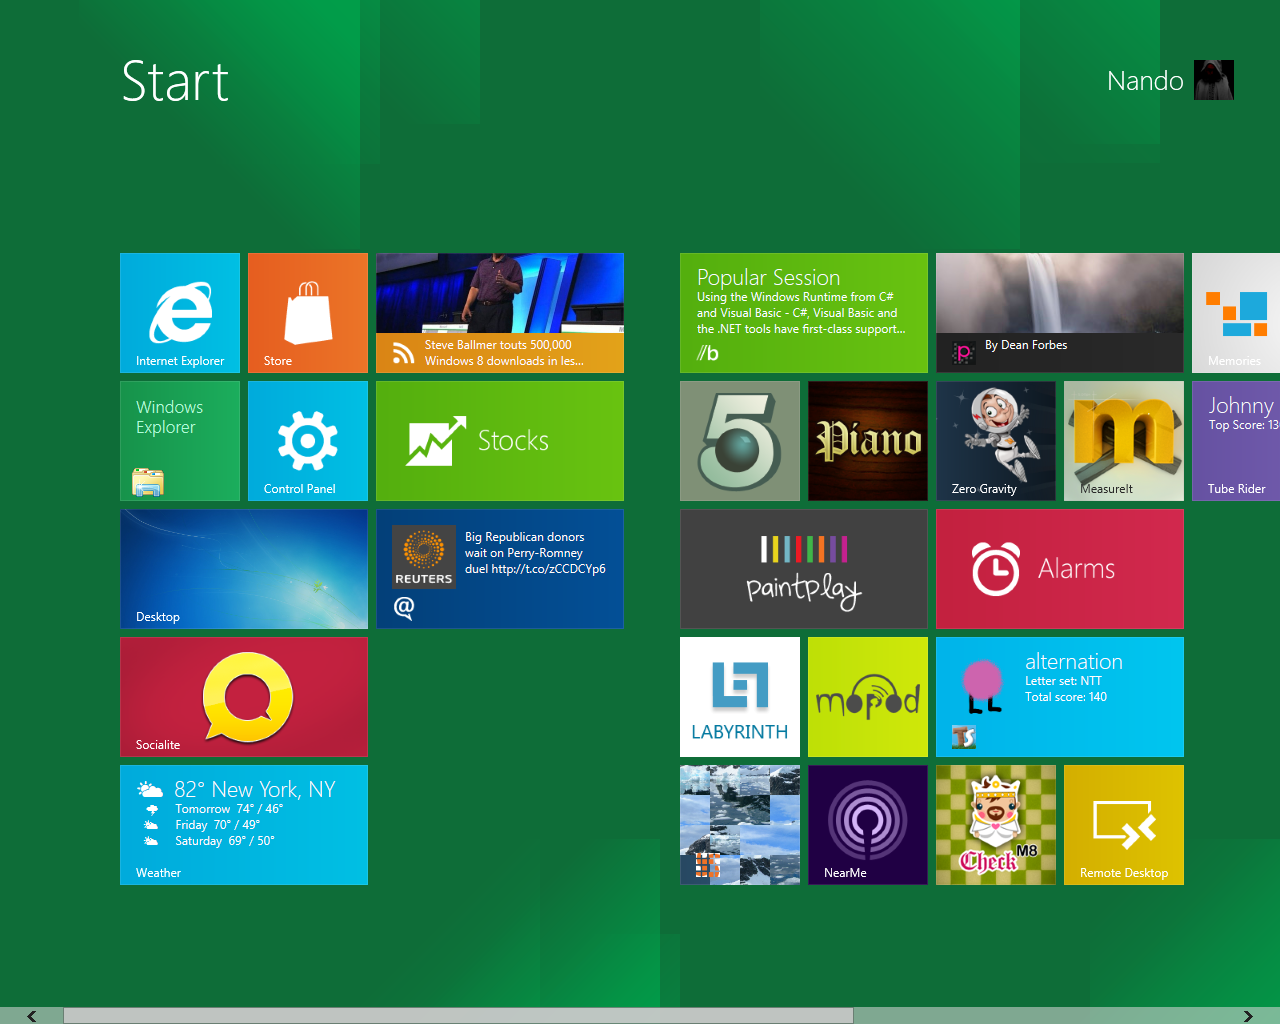Open the Alarms app
1280x1024 pixels.
click(x=1059, y=569)
